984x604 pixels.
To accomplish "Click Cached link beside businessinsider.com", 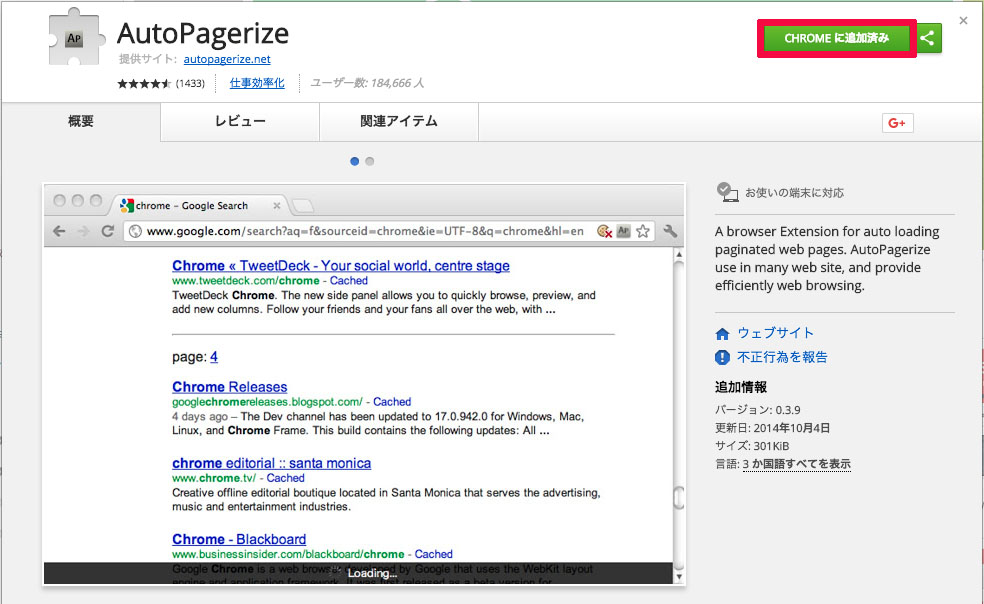I will (434, 554).
